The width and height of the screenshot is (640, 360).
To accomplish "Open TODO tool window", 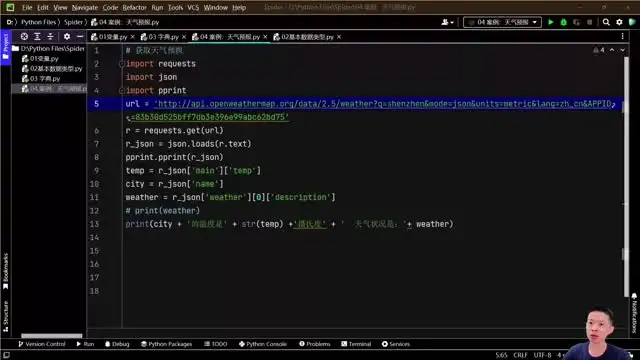I will pyautogui.click(x=216, y=344).
